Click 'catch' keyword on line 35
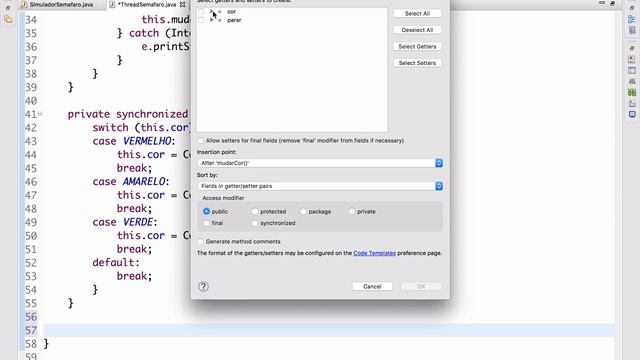 pos(144,33)
